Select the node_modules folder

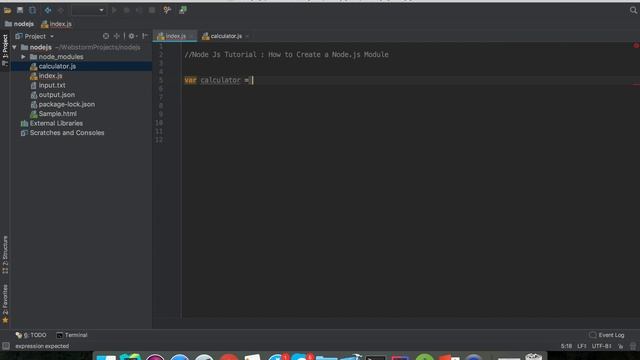60,57
